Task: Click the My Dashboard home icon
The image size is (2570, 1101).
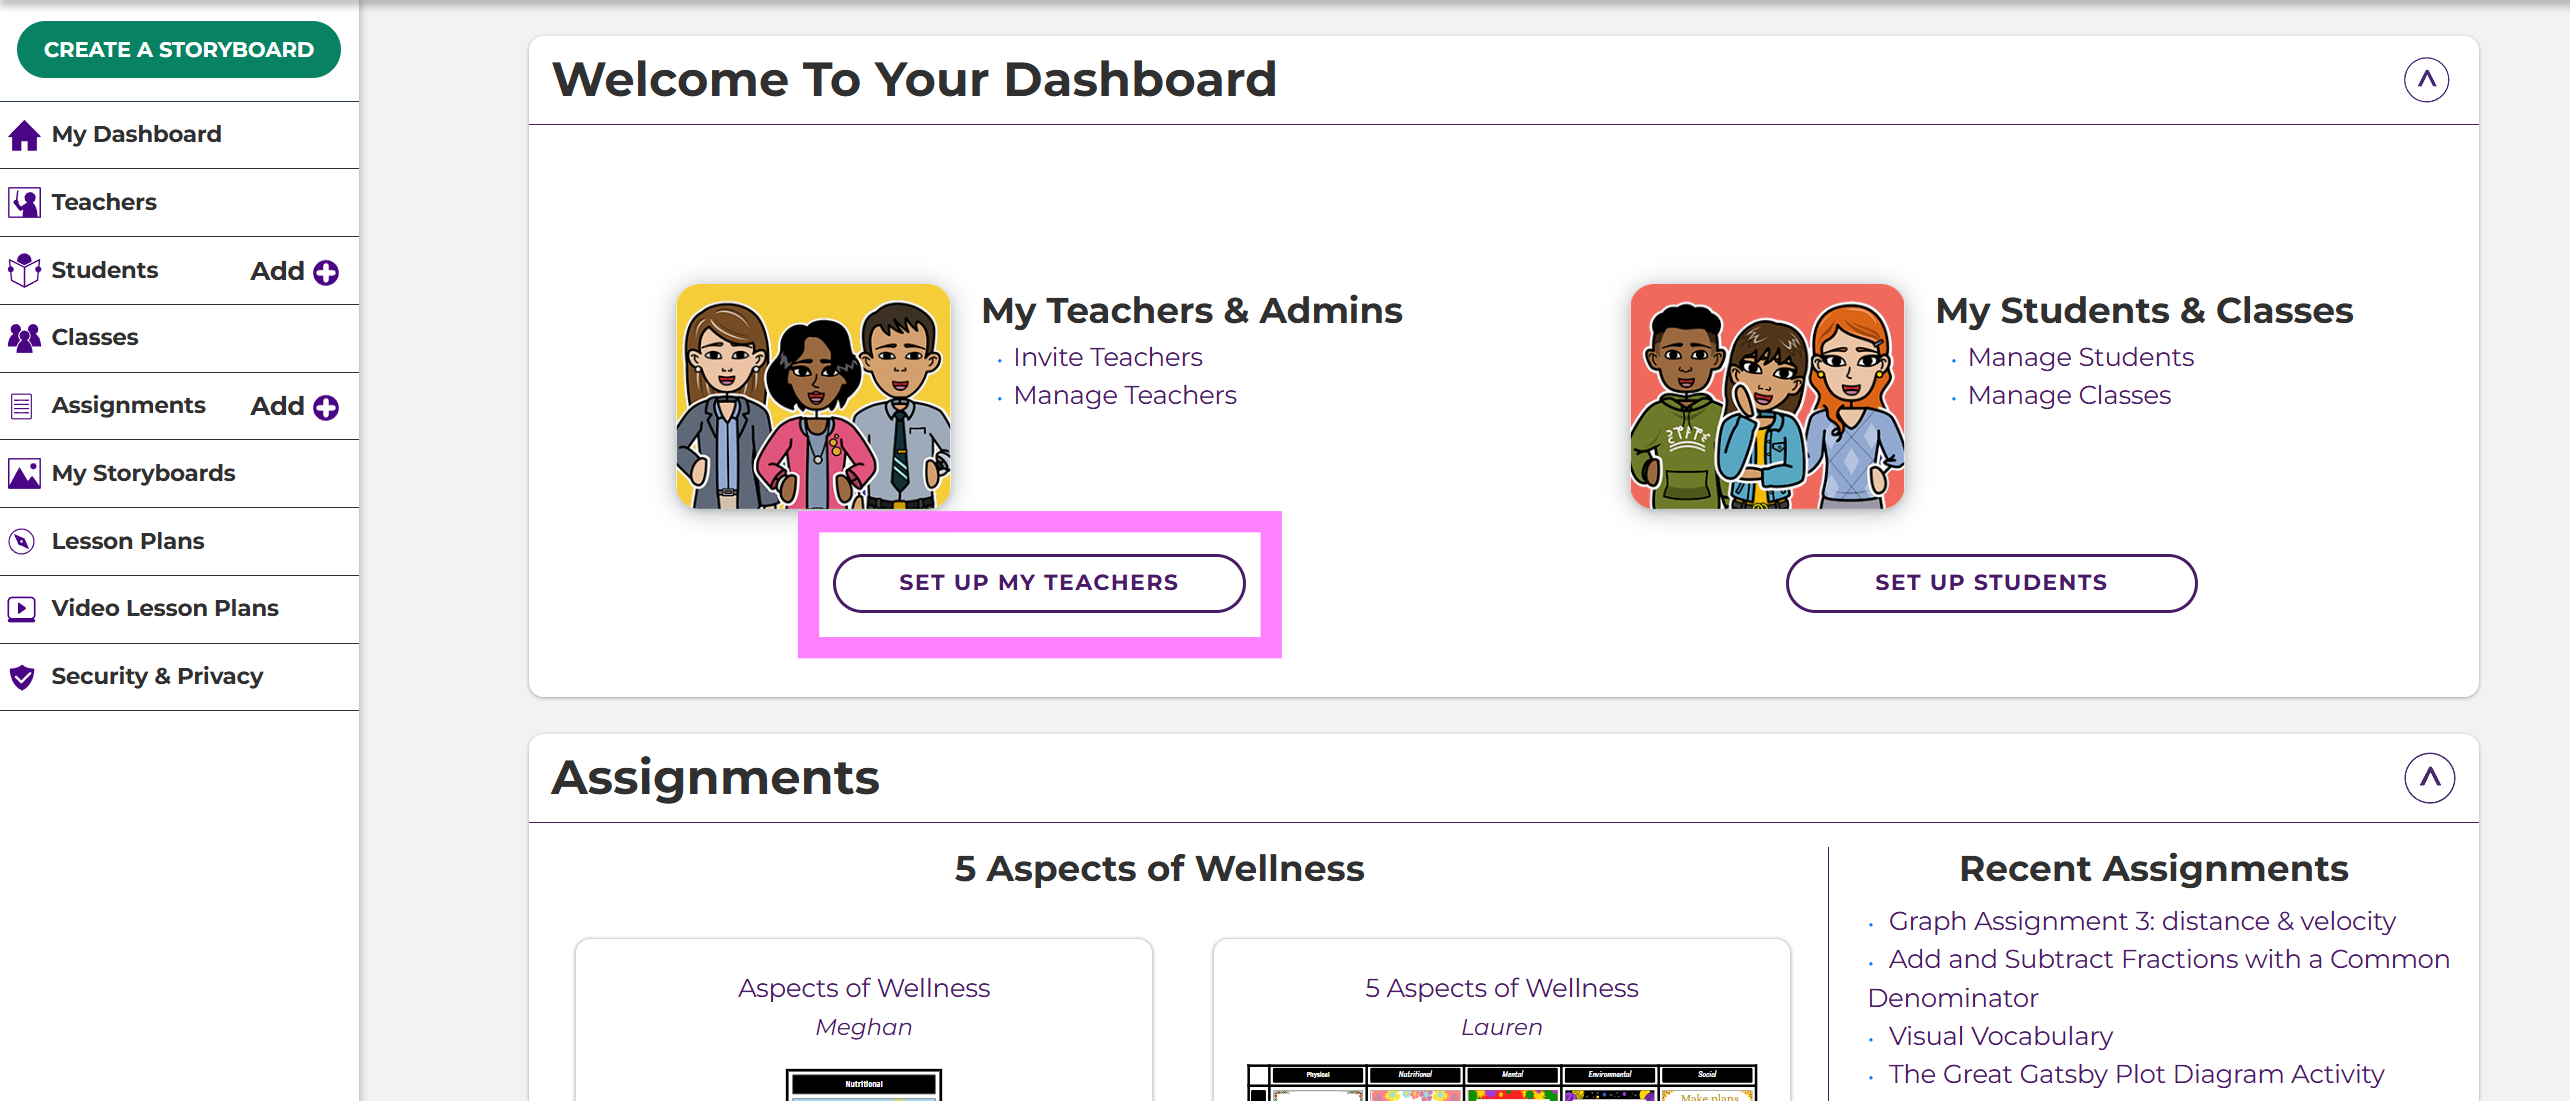Action: coord(24,135)
